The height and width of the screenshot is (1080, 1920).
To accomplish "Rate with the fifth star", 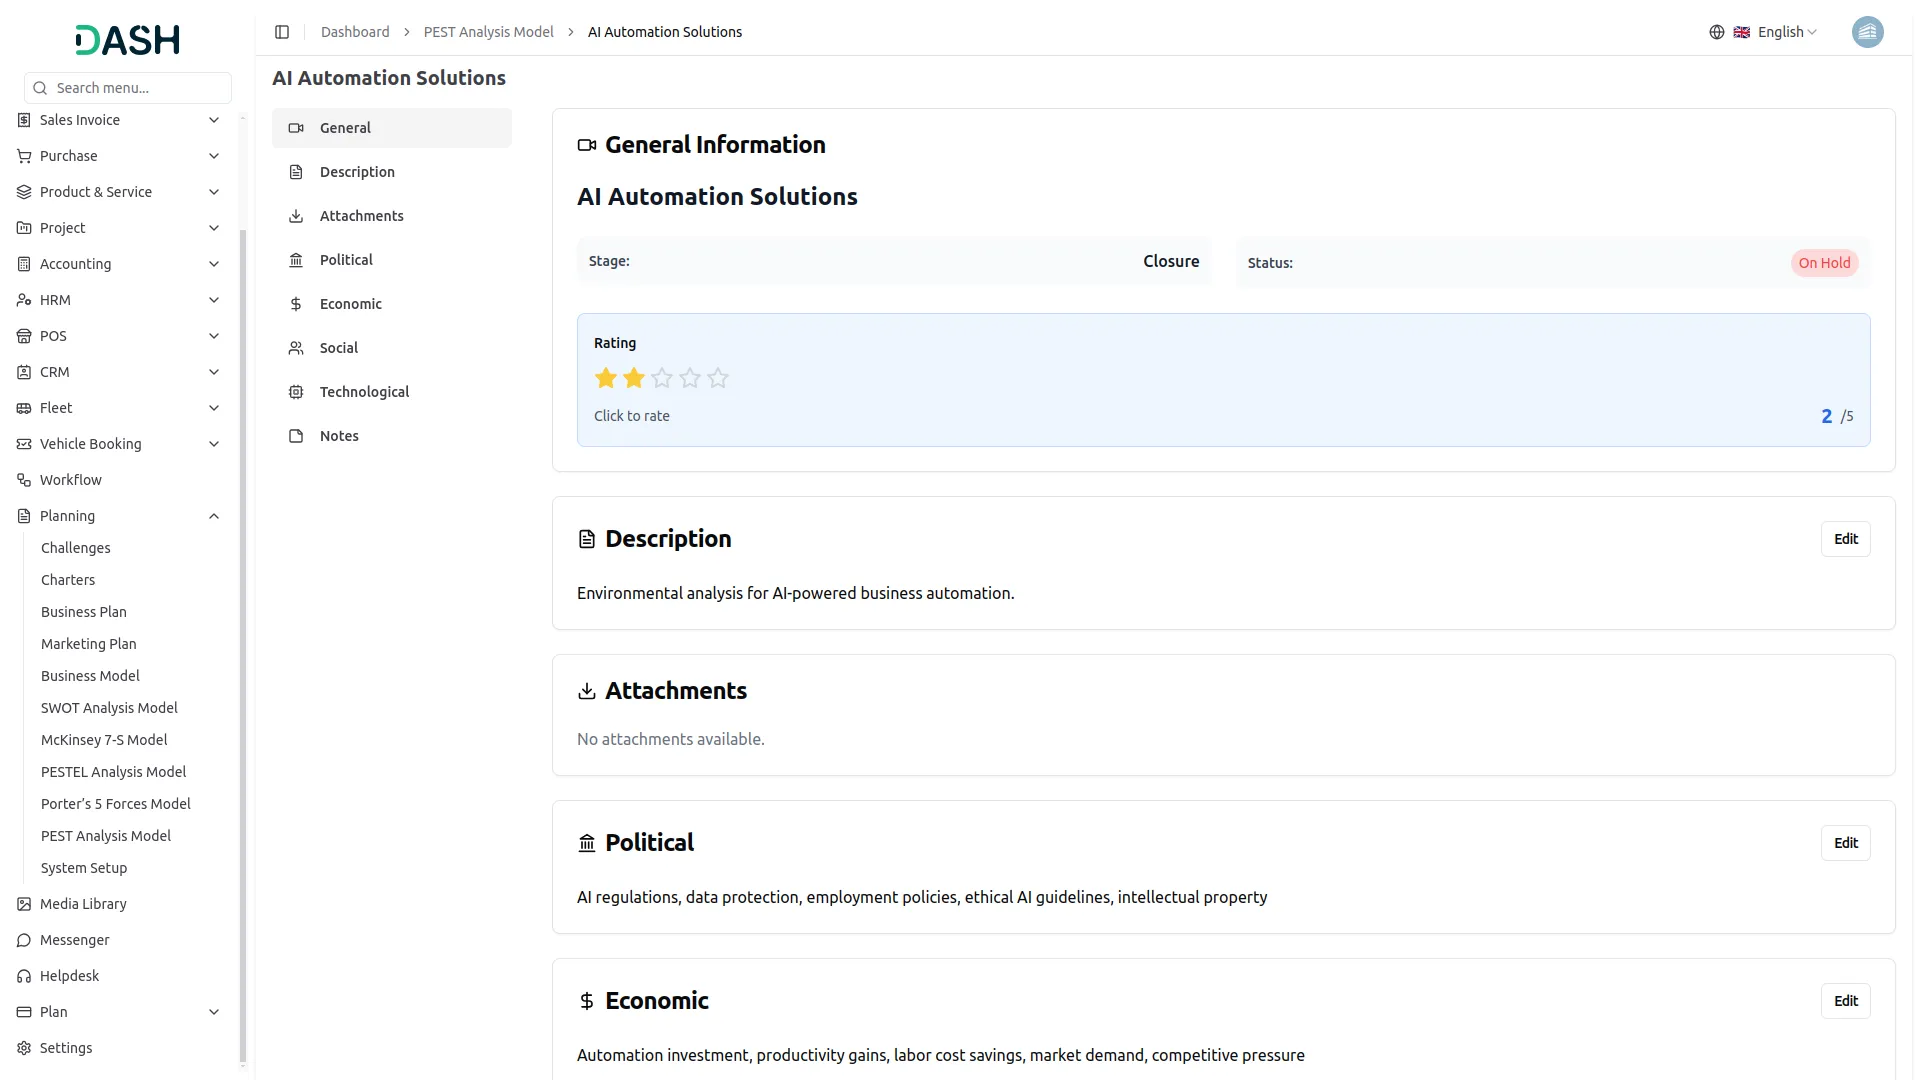I will click(x=718, y=378).
